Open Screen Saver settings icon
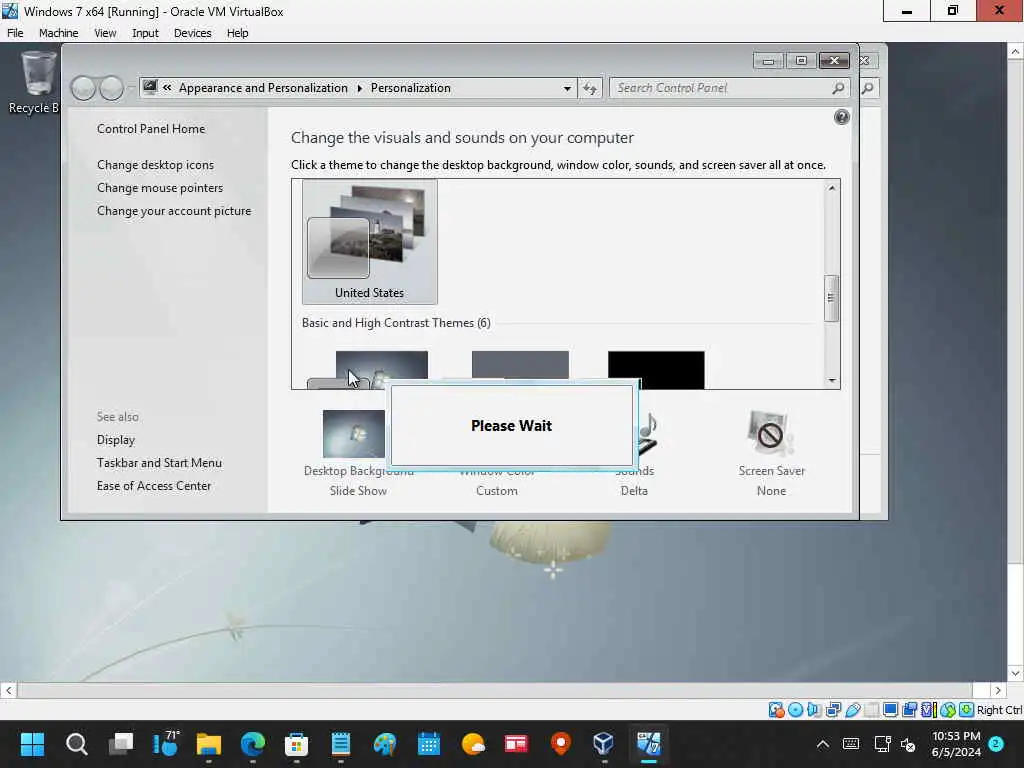 (771, 432)
